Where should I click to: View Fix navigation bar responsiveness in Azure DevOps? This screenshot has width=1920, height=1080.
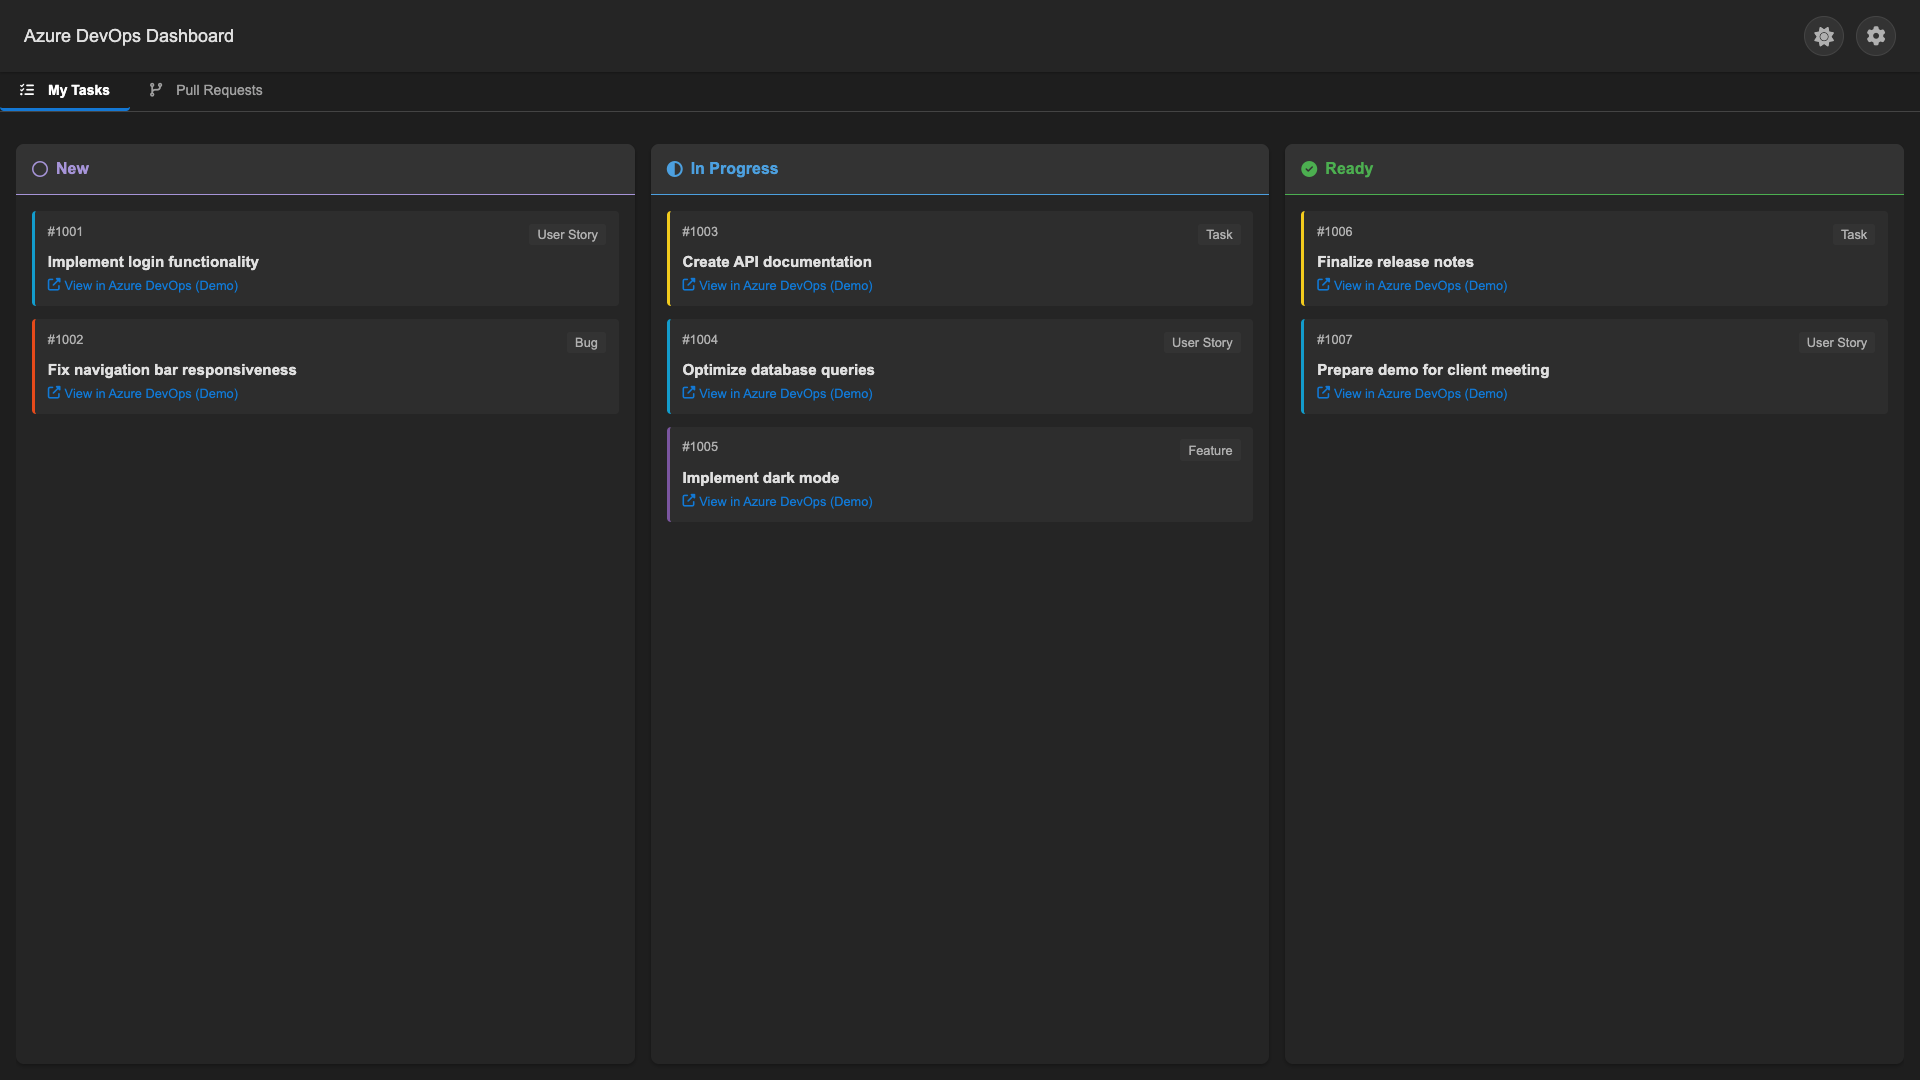143,394
